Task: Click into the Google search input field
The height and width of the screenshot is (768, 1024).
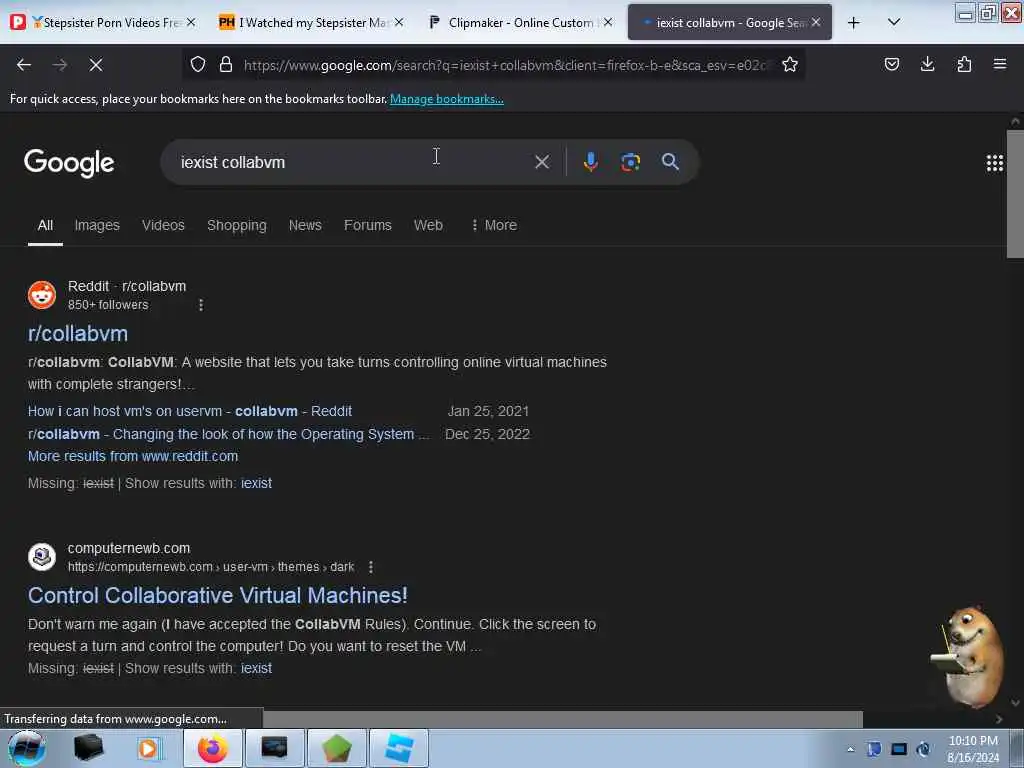Action: click(x=353, y=162)
